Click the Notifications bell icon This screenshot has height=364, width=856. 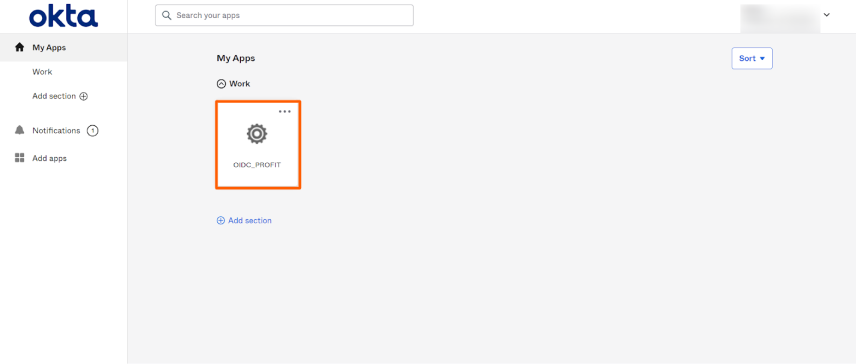coord(20,130)
